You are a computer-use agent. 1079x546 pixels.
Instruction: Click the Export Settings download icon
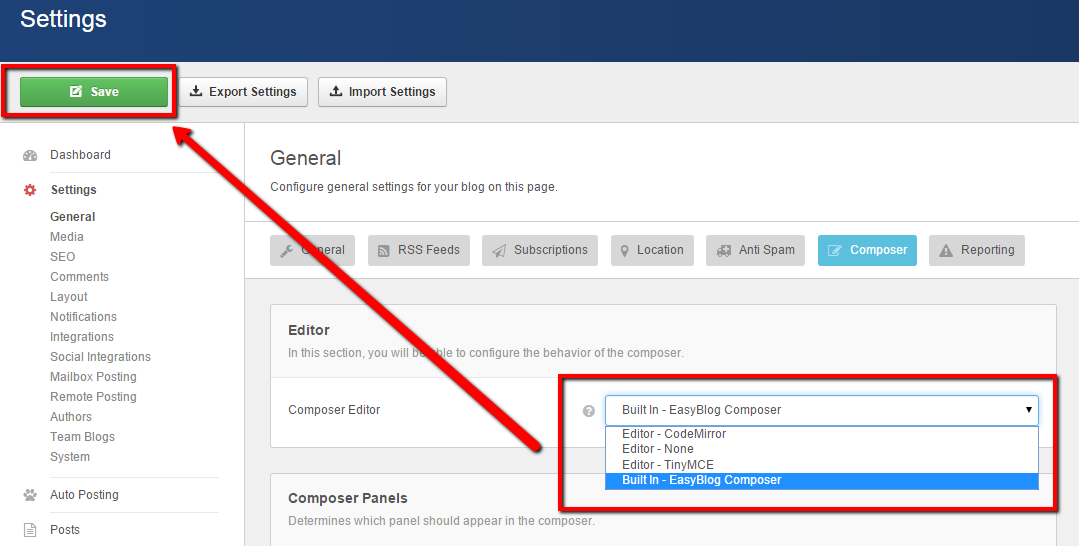click(x=196, y=91)
